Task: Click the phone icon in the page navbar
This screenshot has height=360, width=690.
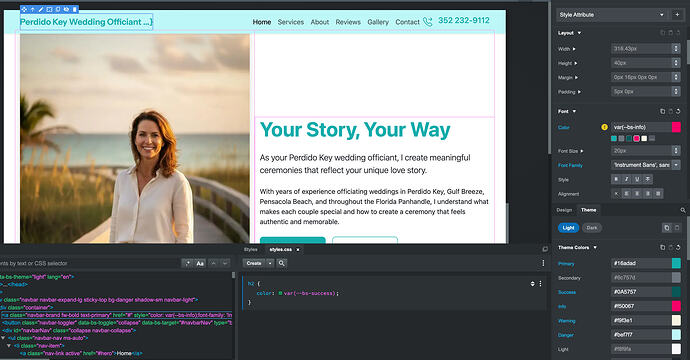Action: [428, 22]
